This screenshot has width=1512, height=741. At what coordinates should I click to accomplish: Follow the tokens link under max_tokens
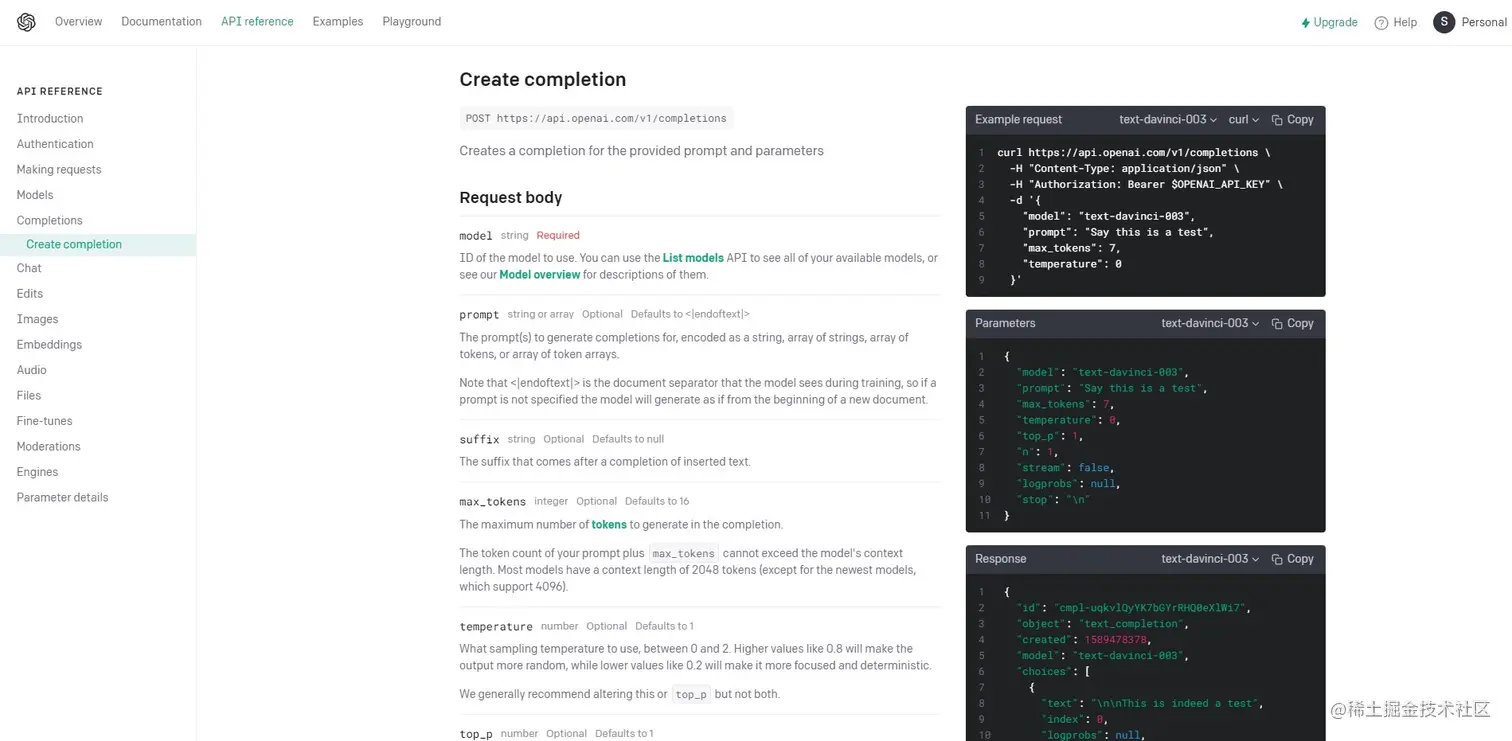(609, 525)
